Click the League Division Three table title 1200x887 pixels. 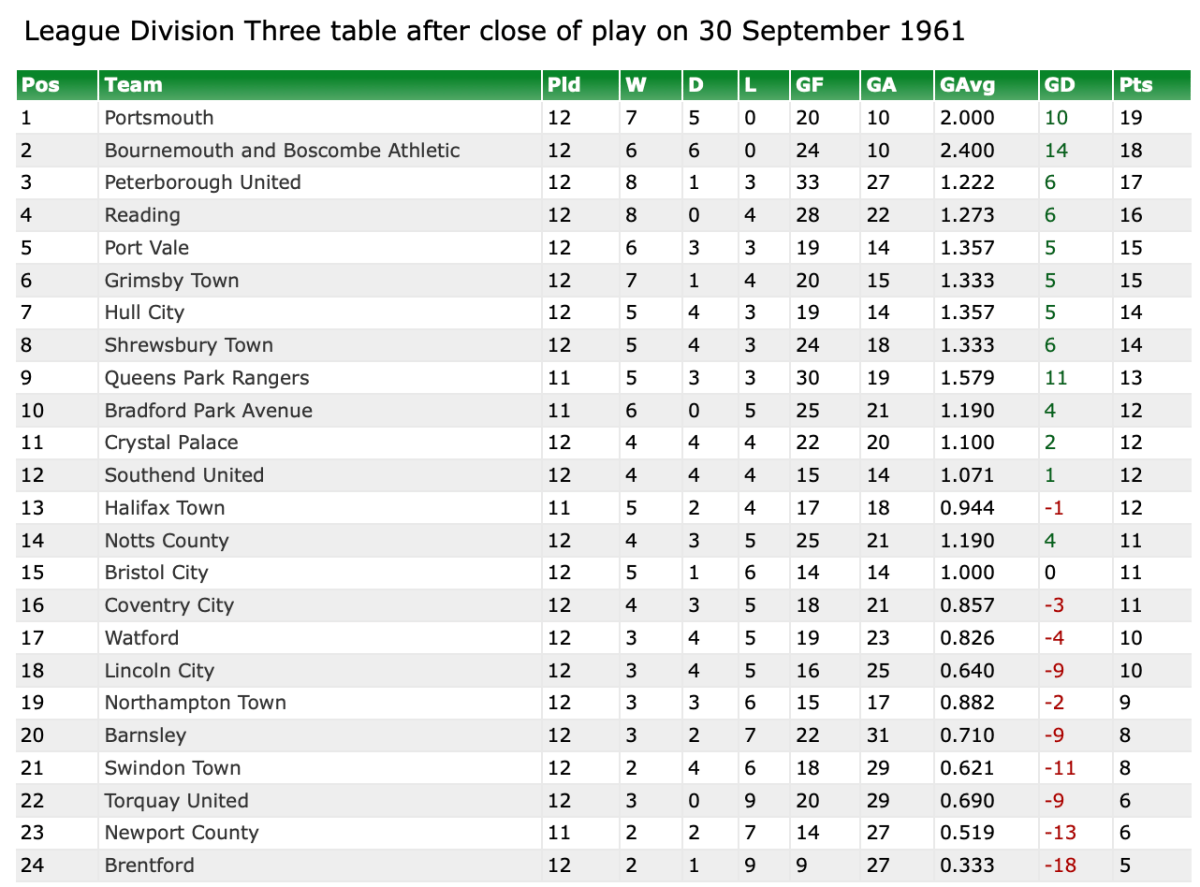[x=494, y=31]
